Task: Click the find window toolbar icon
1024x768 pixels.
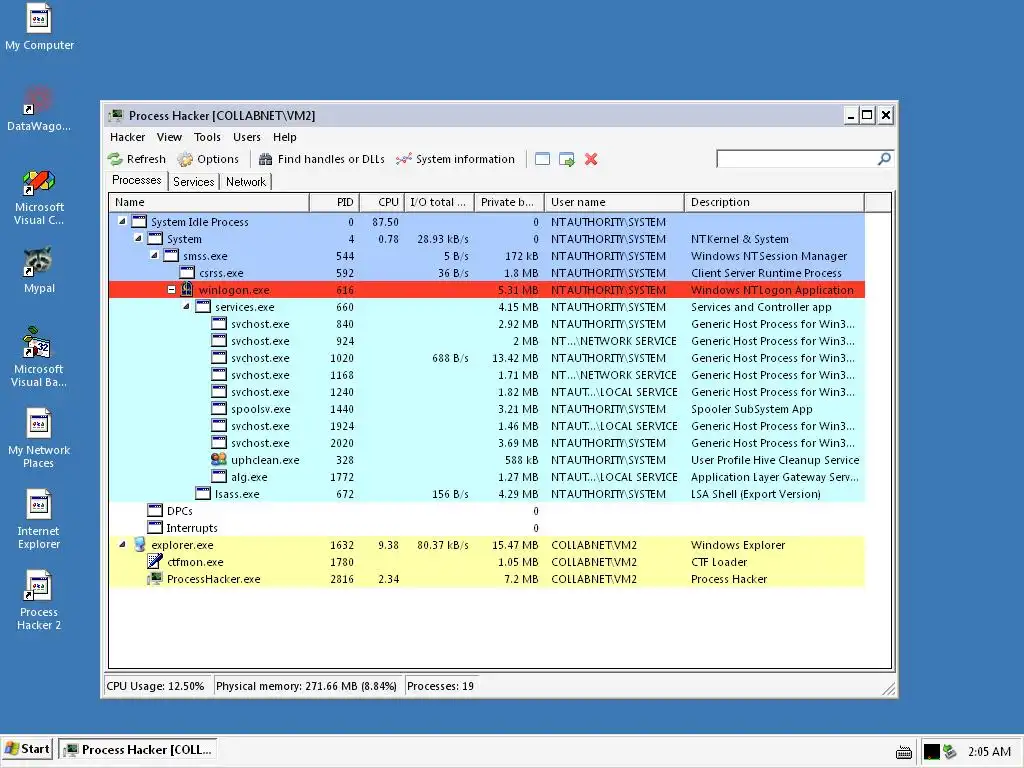Action: pos(542,159)
